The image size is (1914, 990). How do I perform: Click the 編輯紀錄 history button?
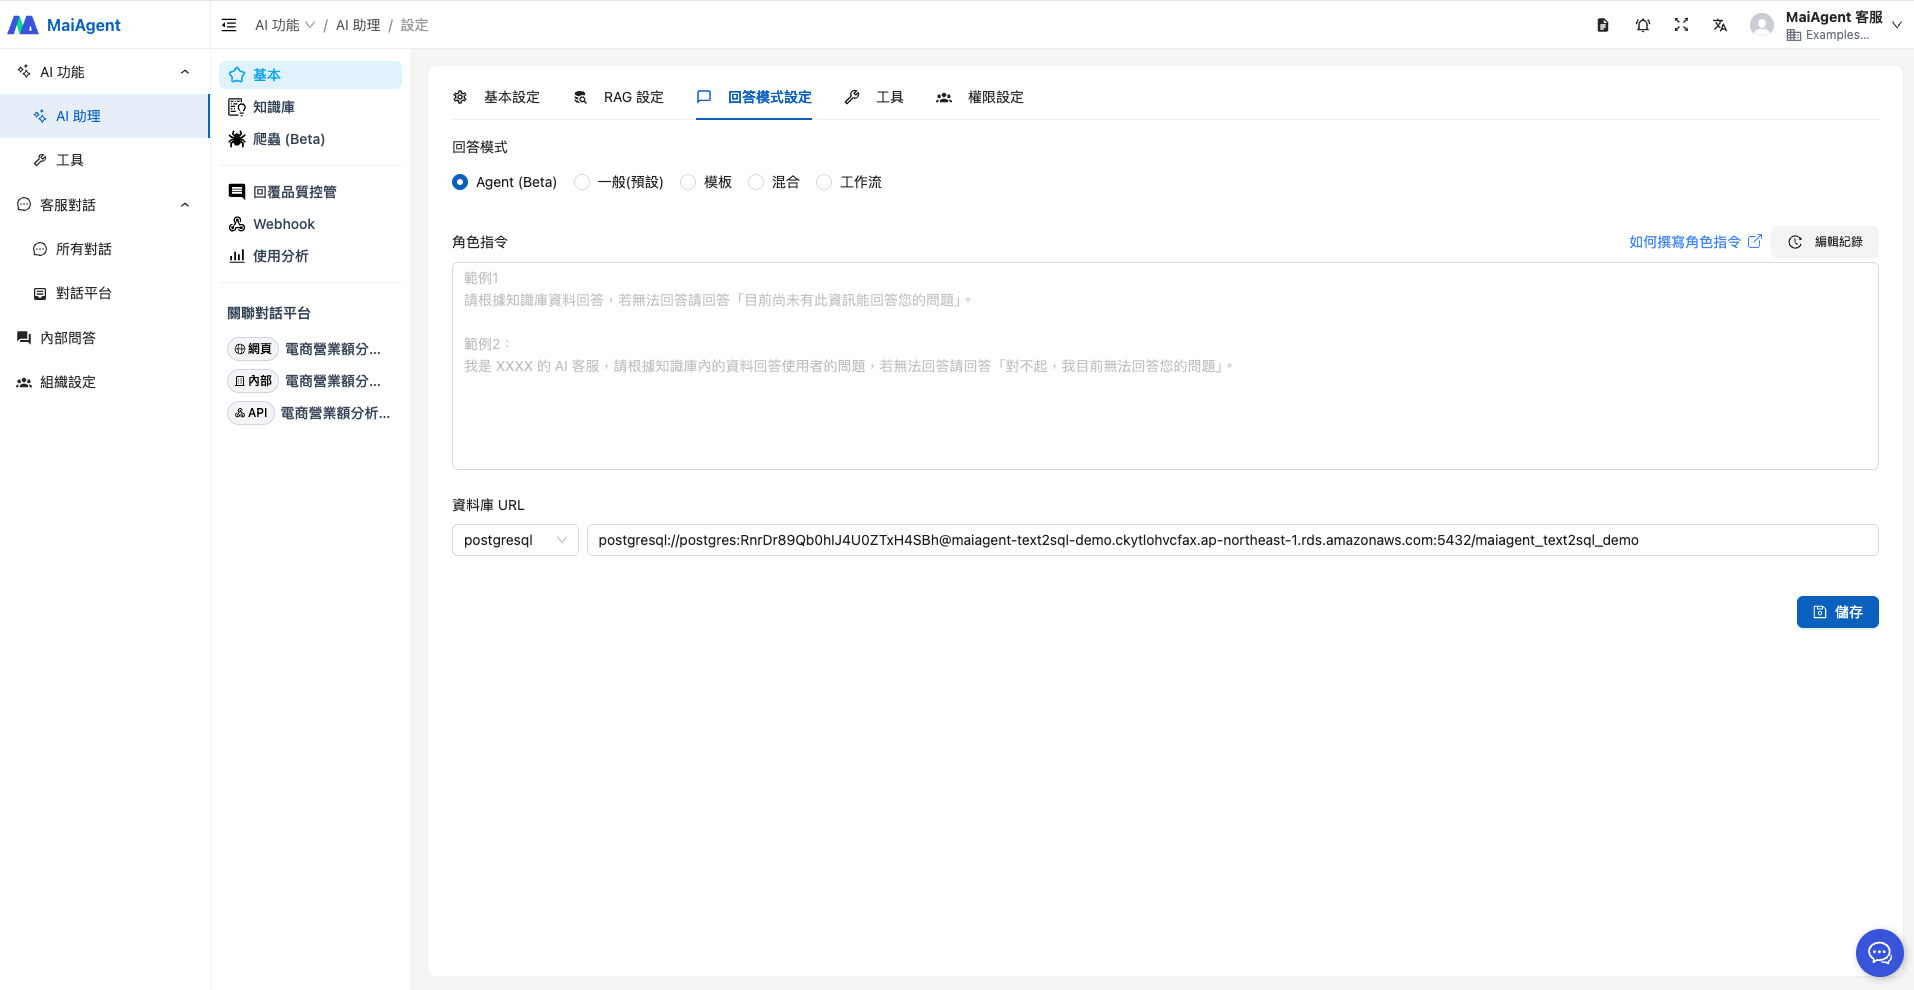[1825, 242]
